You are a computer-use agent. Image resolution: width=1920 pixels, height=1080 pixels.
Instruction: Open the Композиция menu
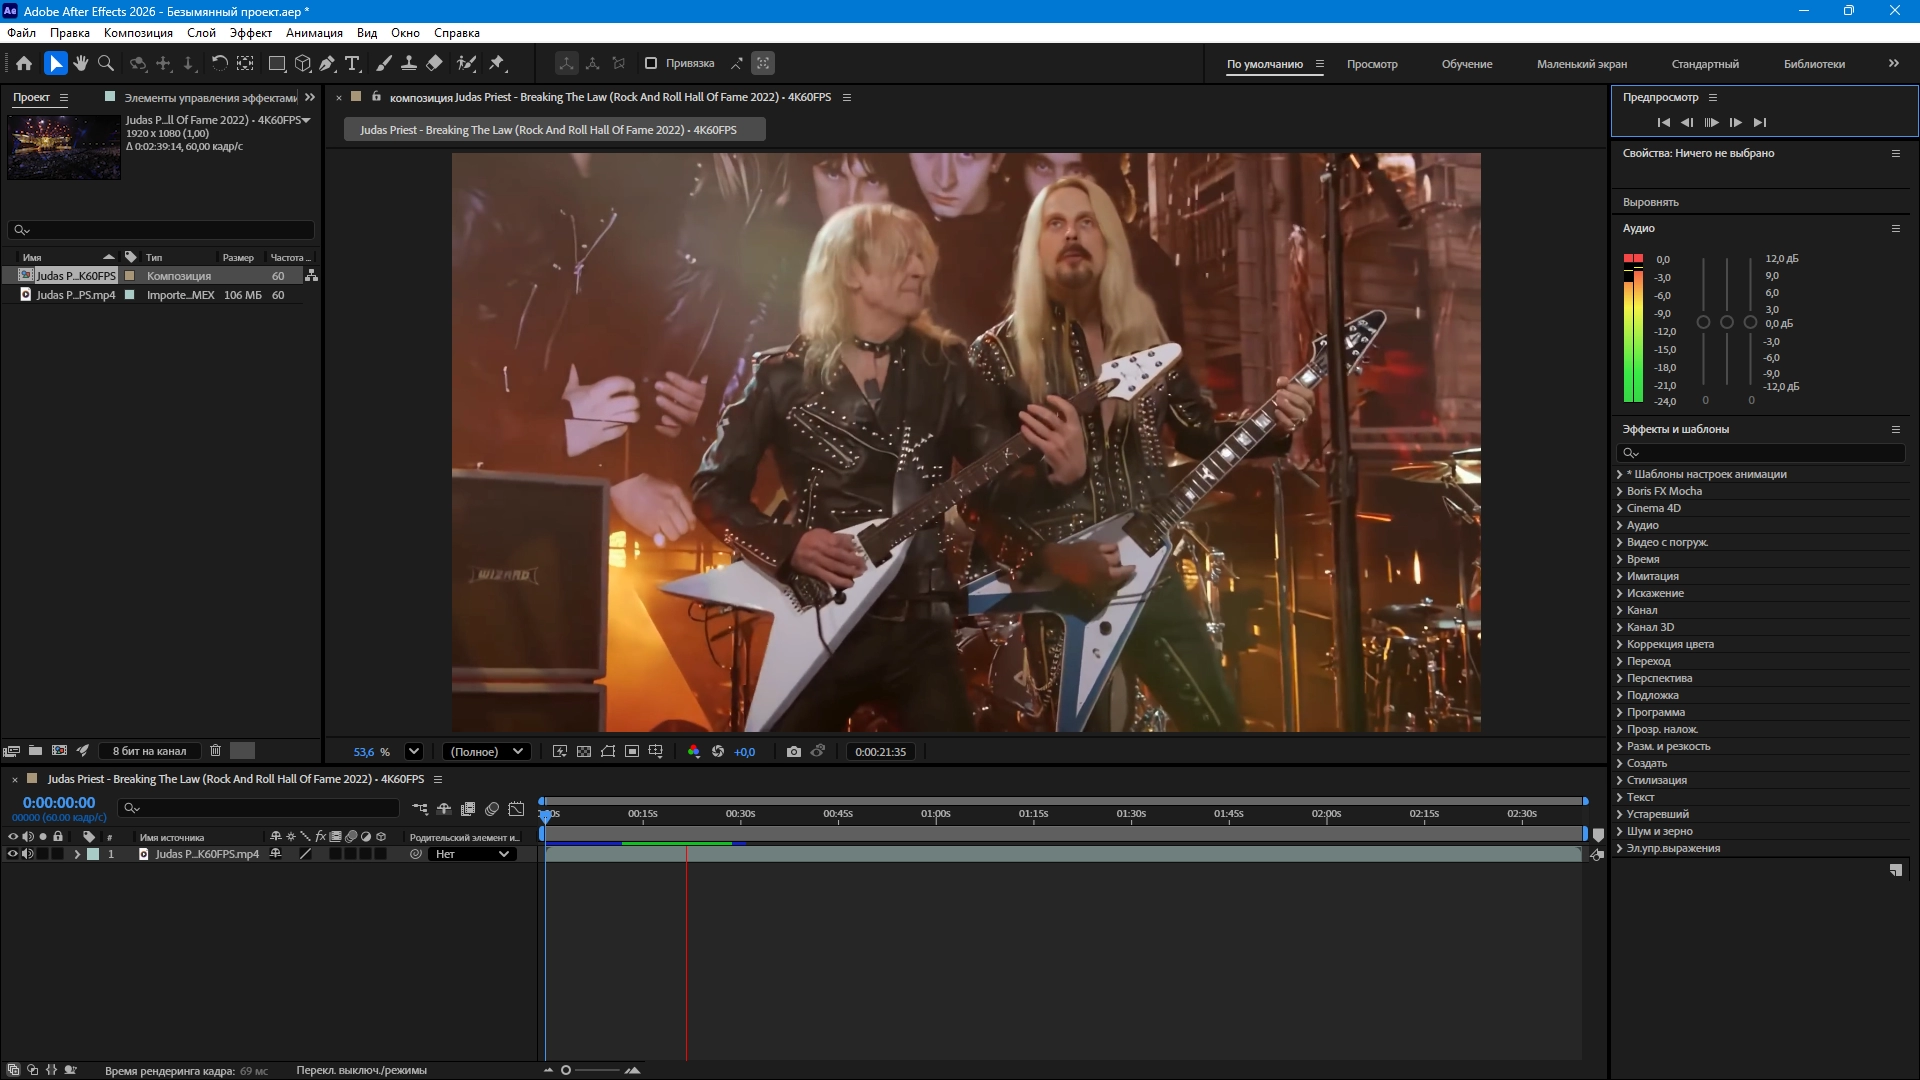click(x=138, y=33)
